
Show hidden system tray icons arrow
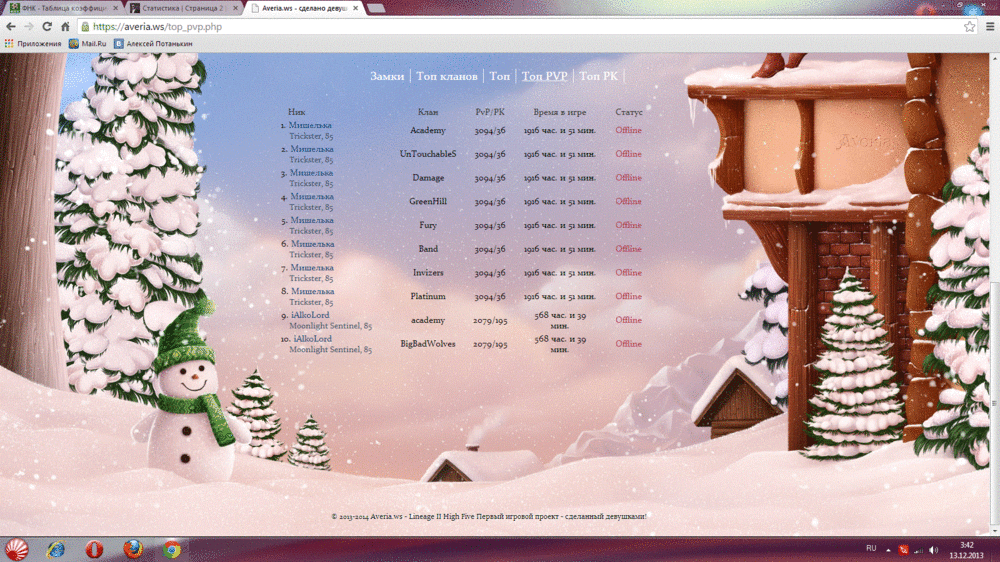pos(889,549)
